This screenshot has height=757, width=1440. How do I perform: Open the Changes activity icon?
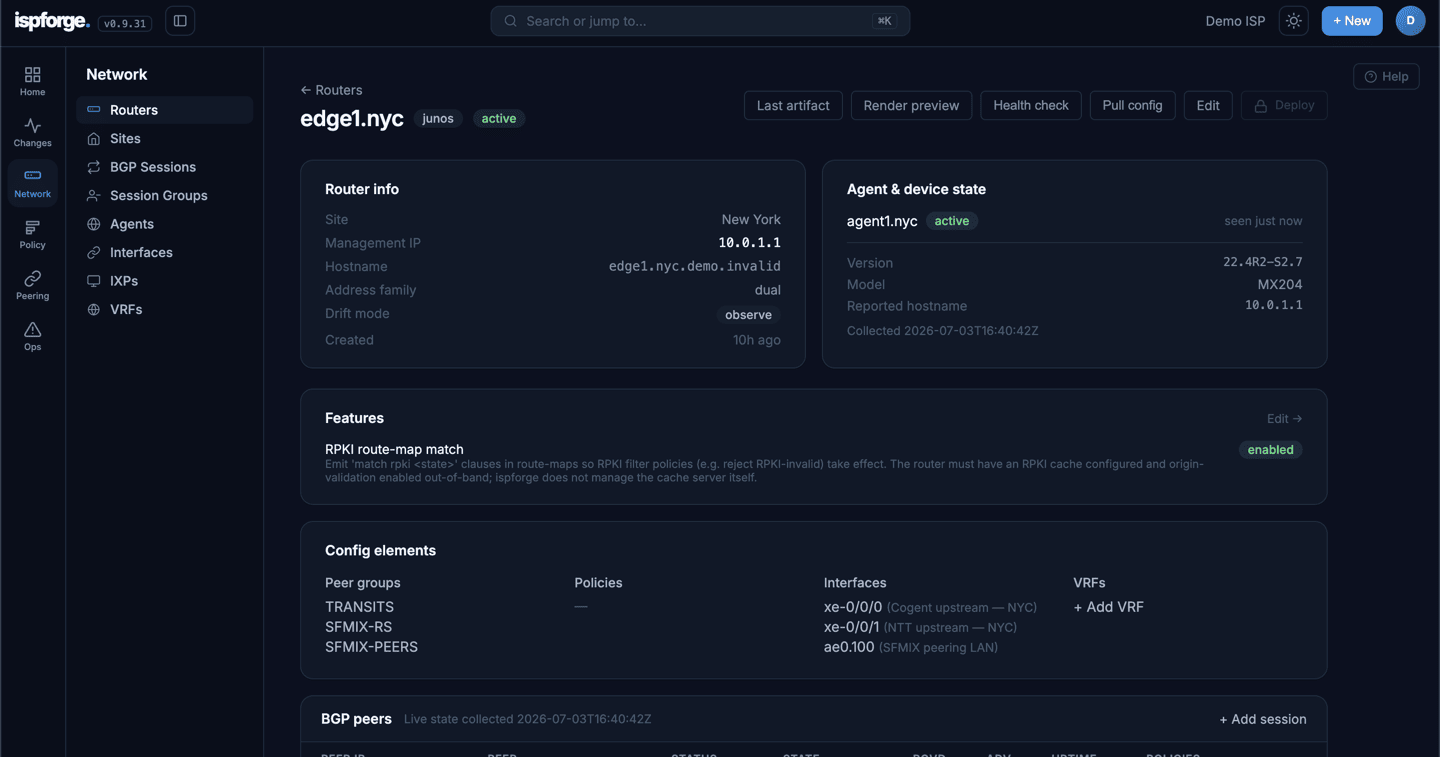coord(32,132)
